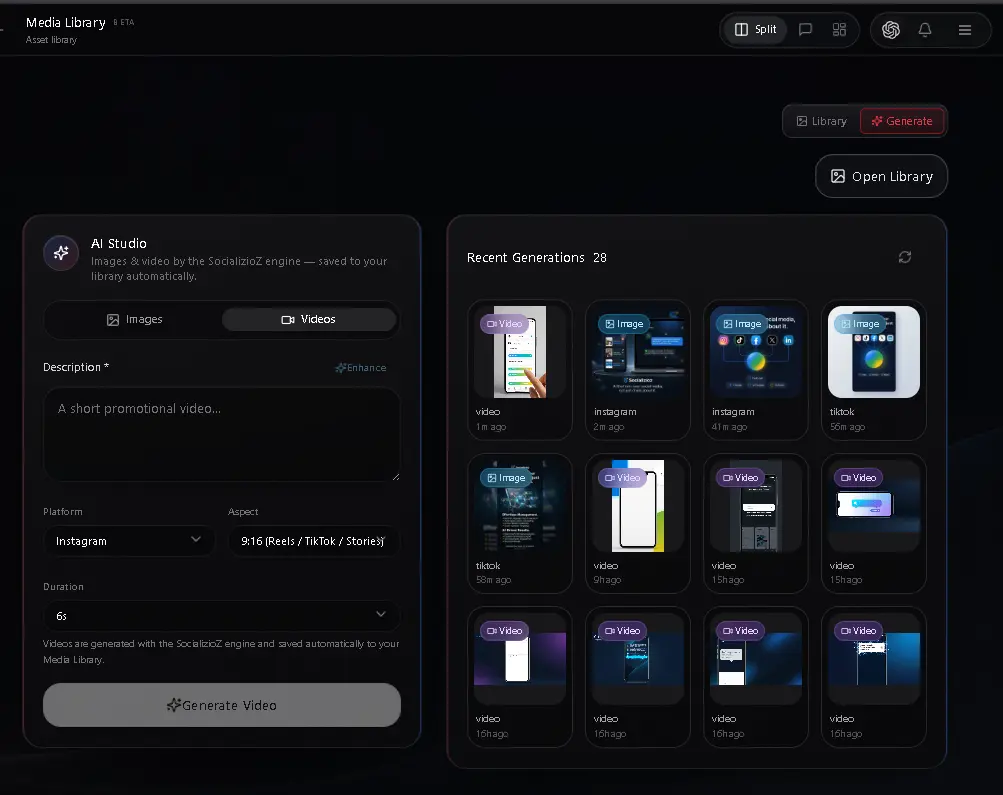Toggle the Split view mode
This screenshot has height=795, width=1003.
point(755,29)
